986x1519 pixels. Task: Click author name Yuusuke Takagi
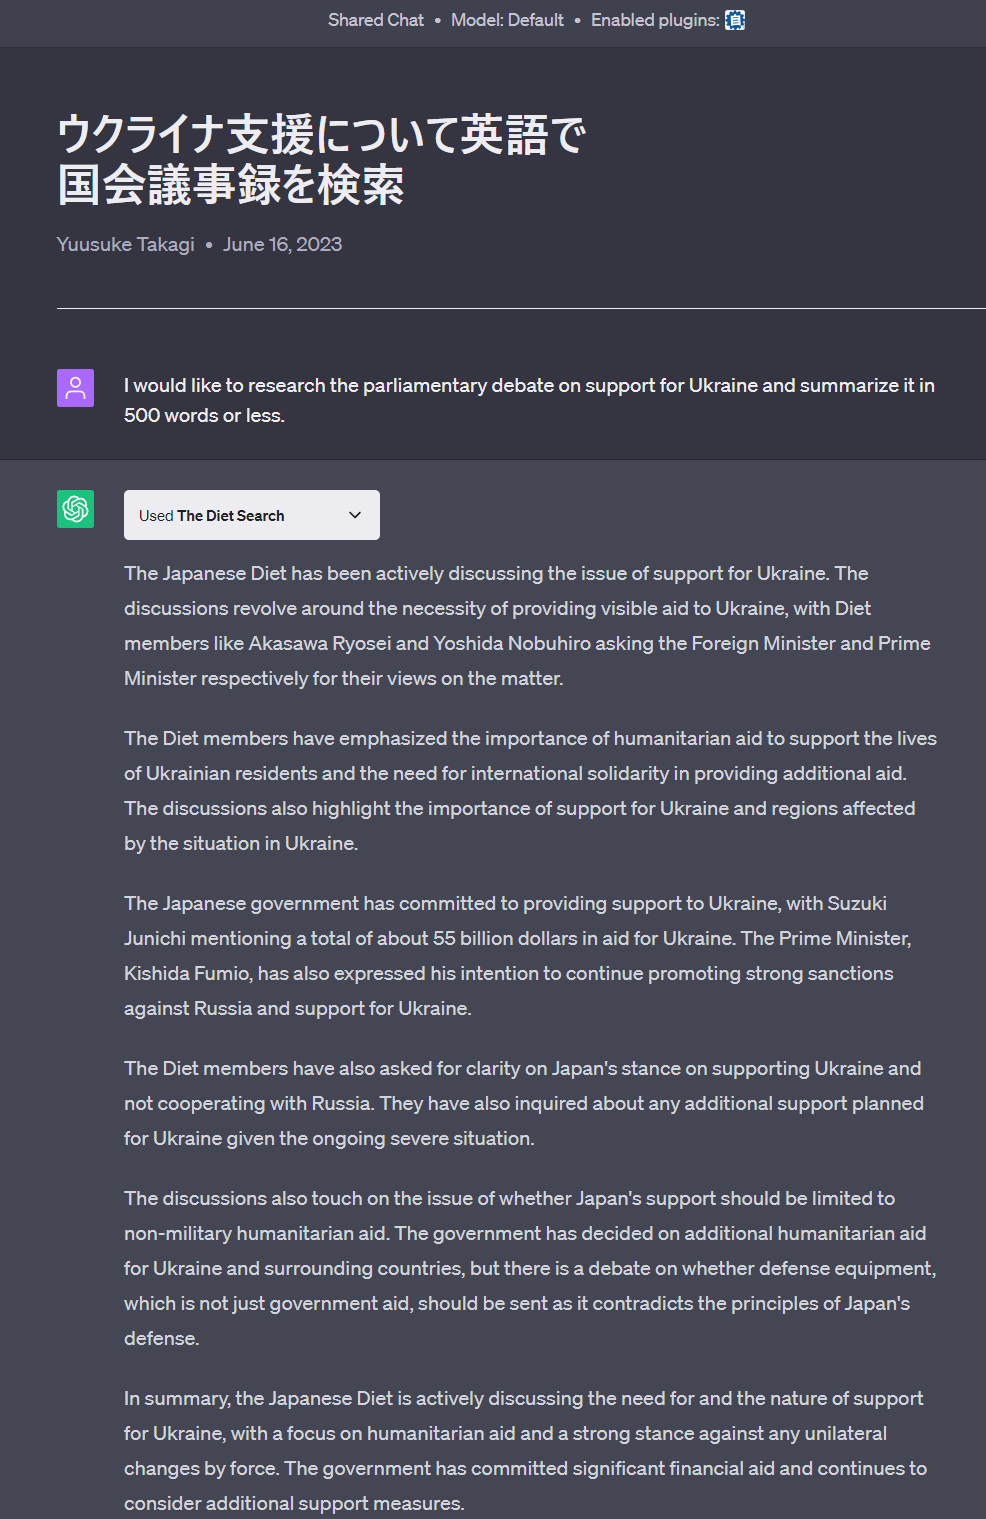pos(125,245)
